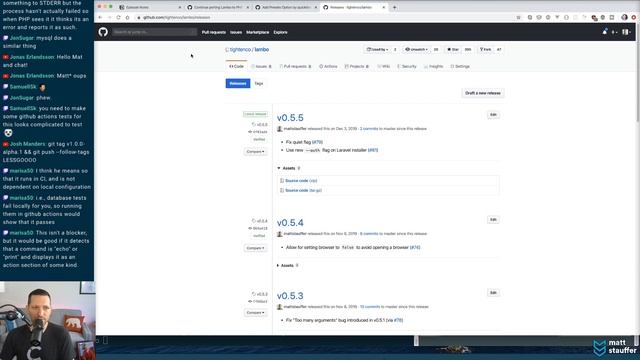Open the plus create-new dropdown
The width and height of the screenshot is (640, 360).
click(614, 32)
